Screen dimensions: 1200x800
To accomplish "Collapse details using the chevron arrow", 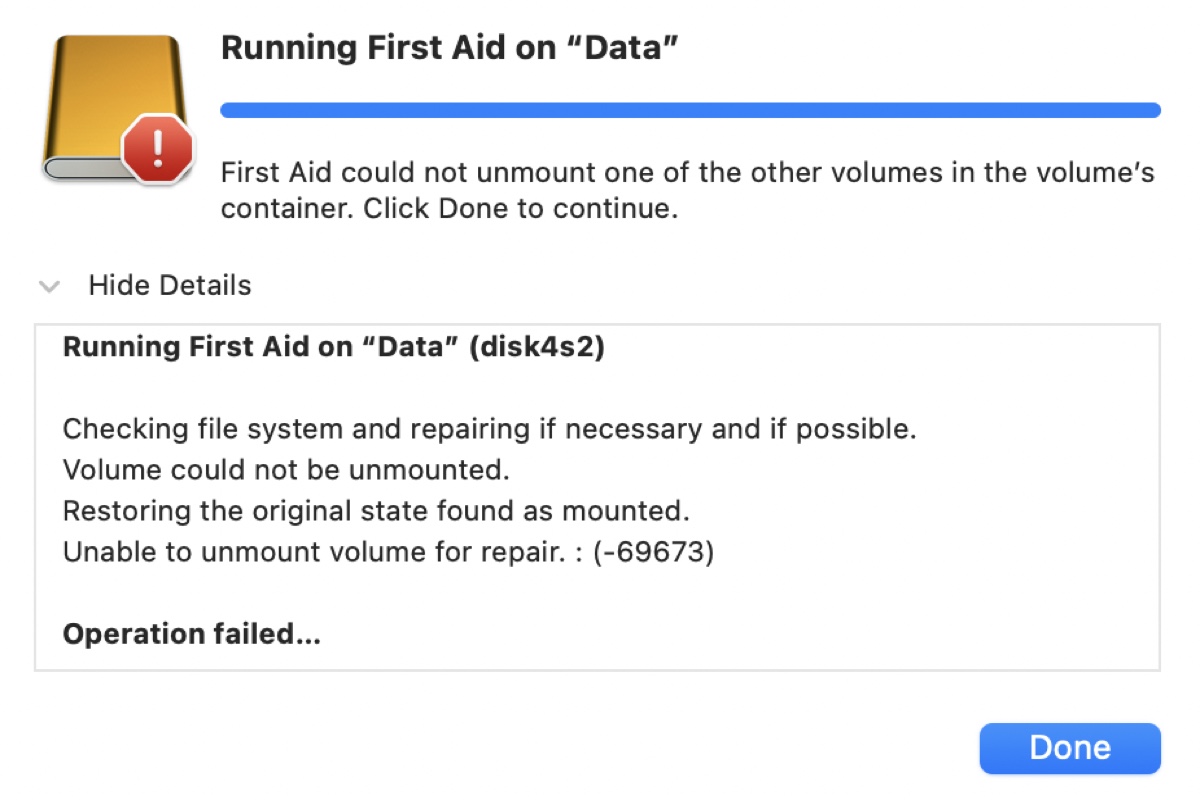I will 48,287.
